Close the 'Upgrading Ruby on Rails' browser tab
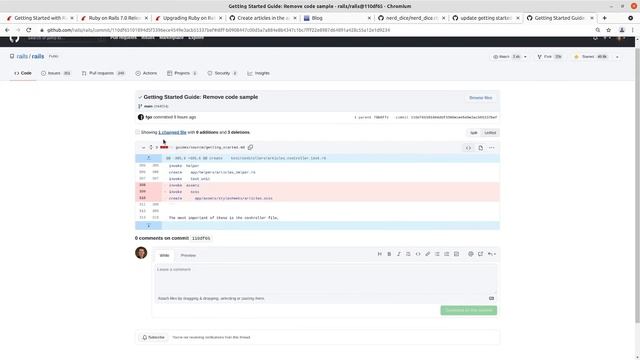Image resolution: width=640 pixels, height=360 pixels. [221, 18]
